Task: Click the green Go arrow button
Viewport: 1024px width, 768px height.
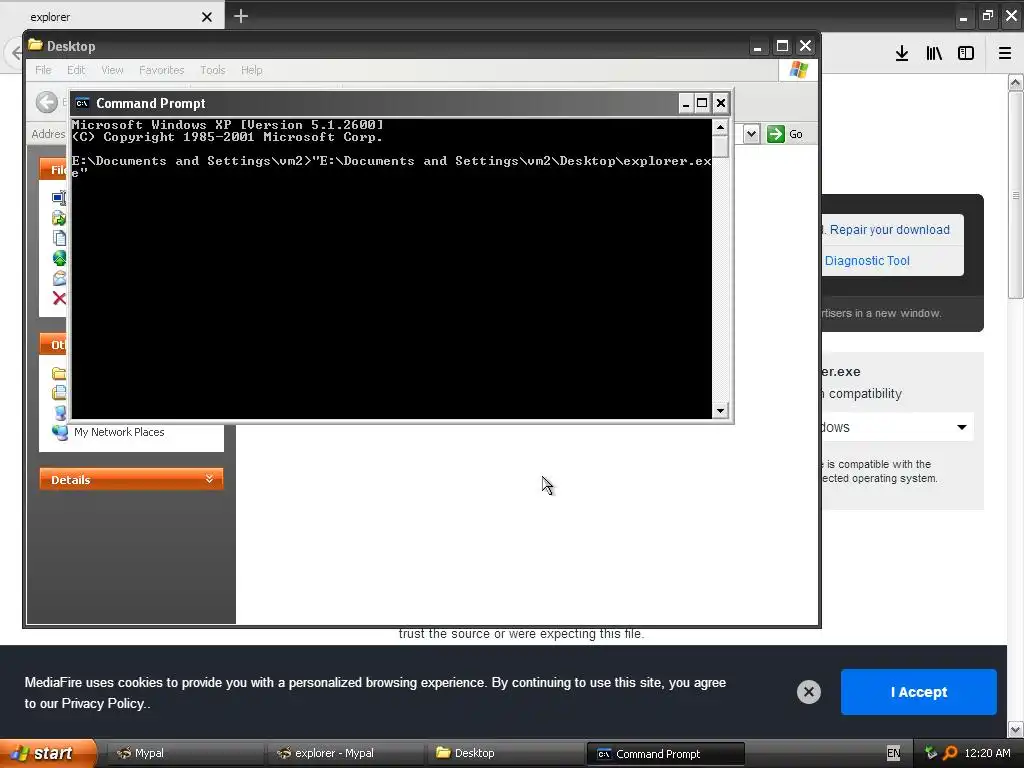Action: click(x=775, y=134)
